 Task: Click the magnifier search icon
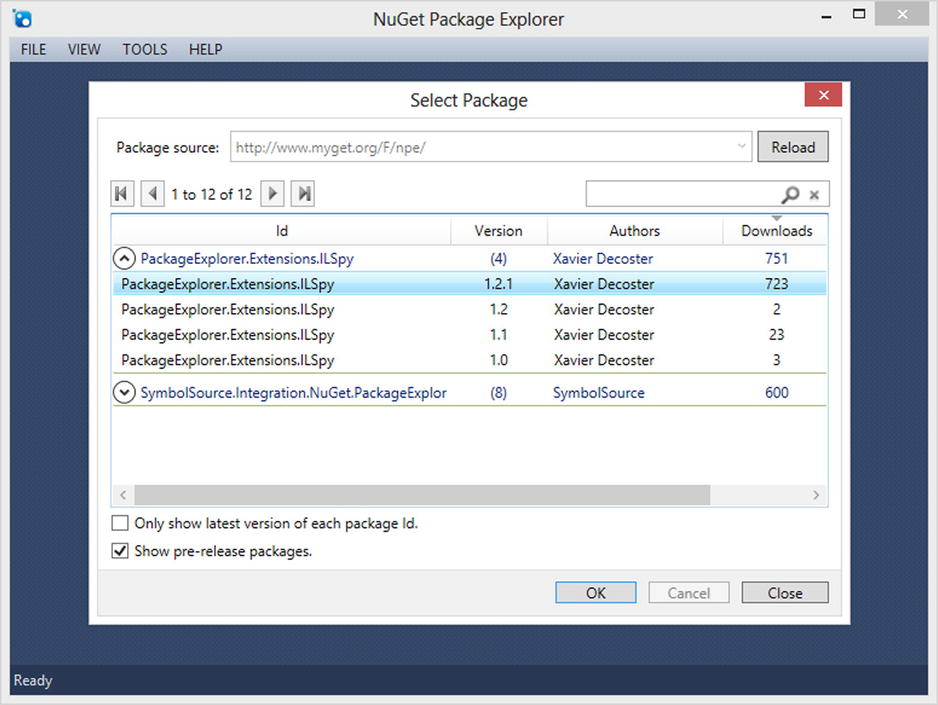coord(790,194)
